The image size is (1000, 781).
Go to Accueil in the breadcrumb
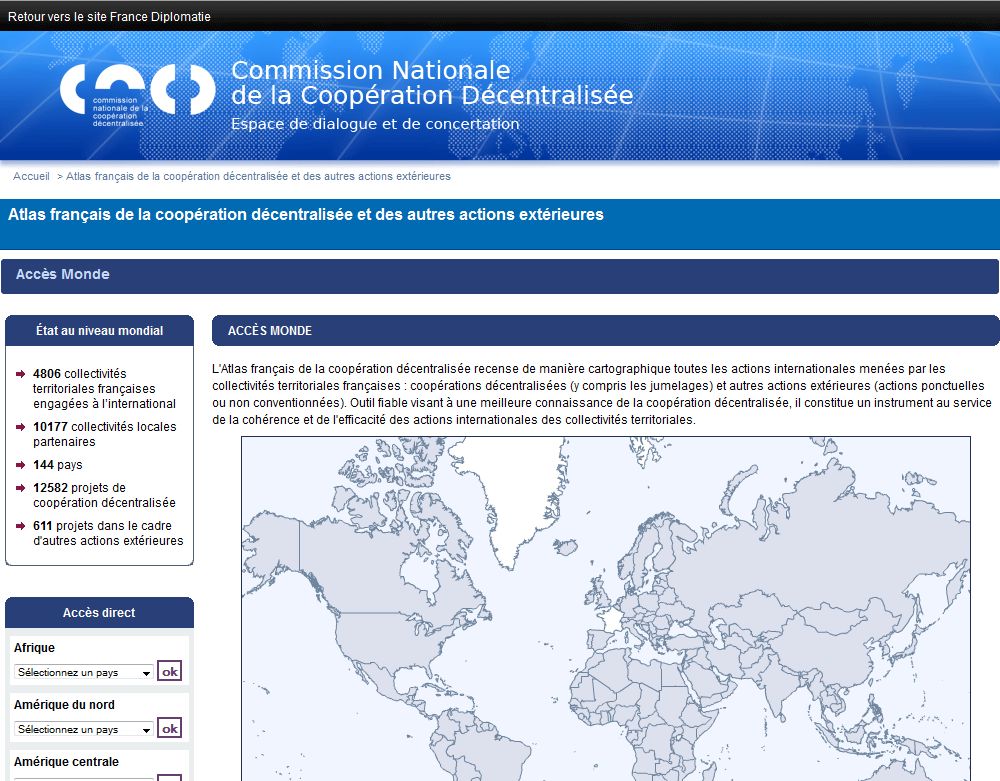click(31, 176)
